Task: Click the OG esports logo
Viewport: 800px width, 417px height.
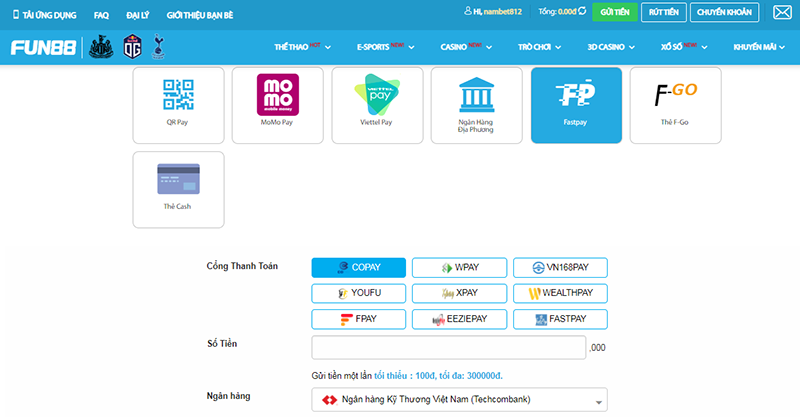Action: [x=133, y=46]
